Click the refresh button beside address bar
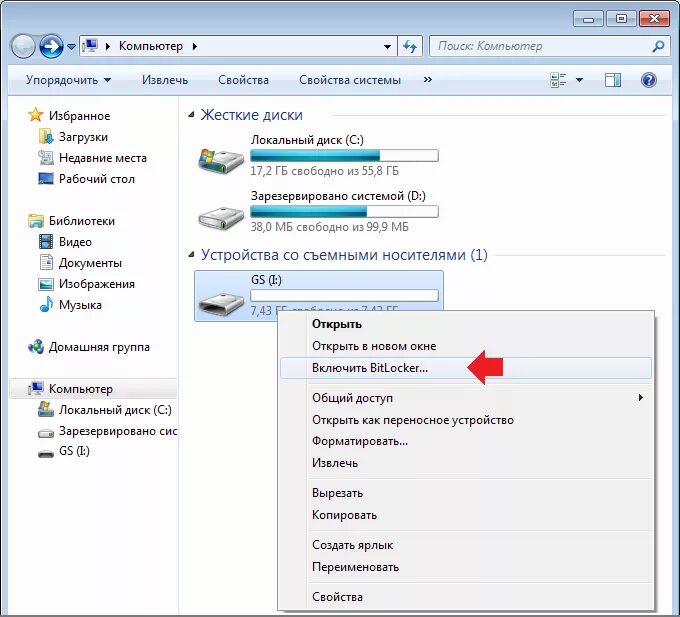The image size is (680, 617). 410,46
